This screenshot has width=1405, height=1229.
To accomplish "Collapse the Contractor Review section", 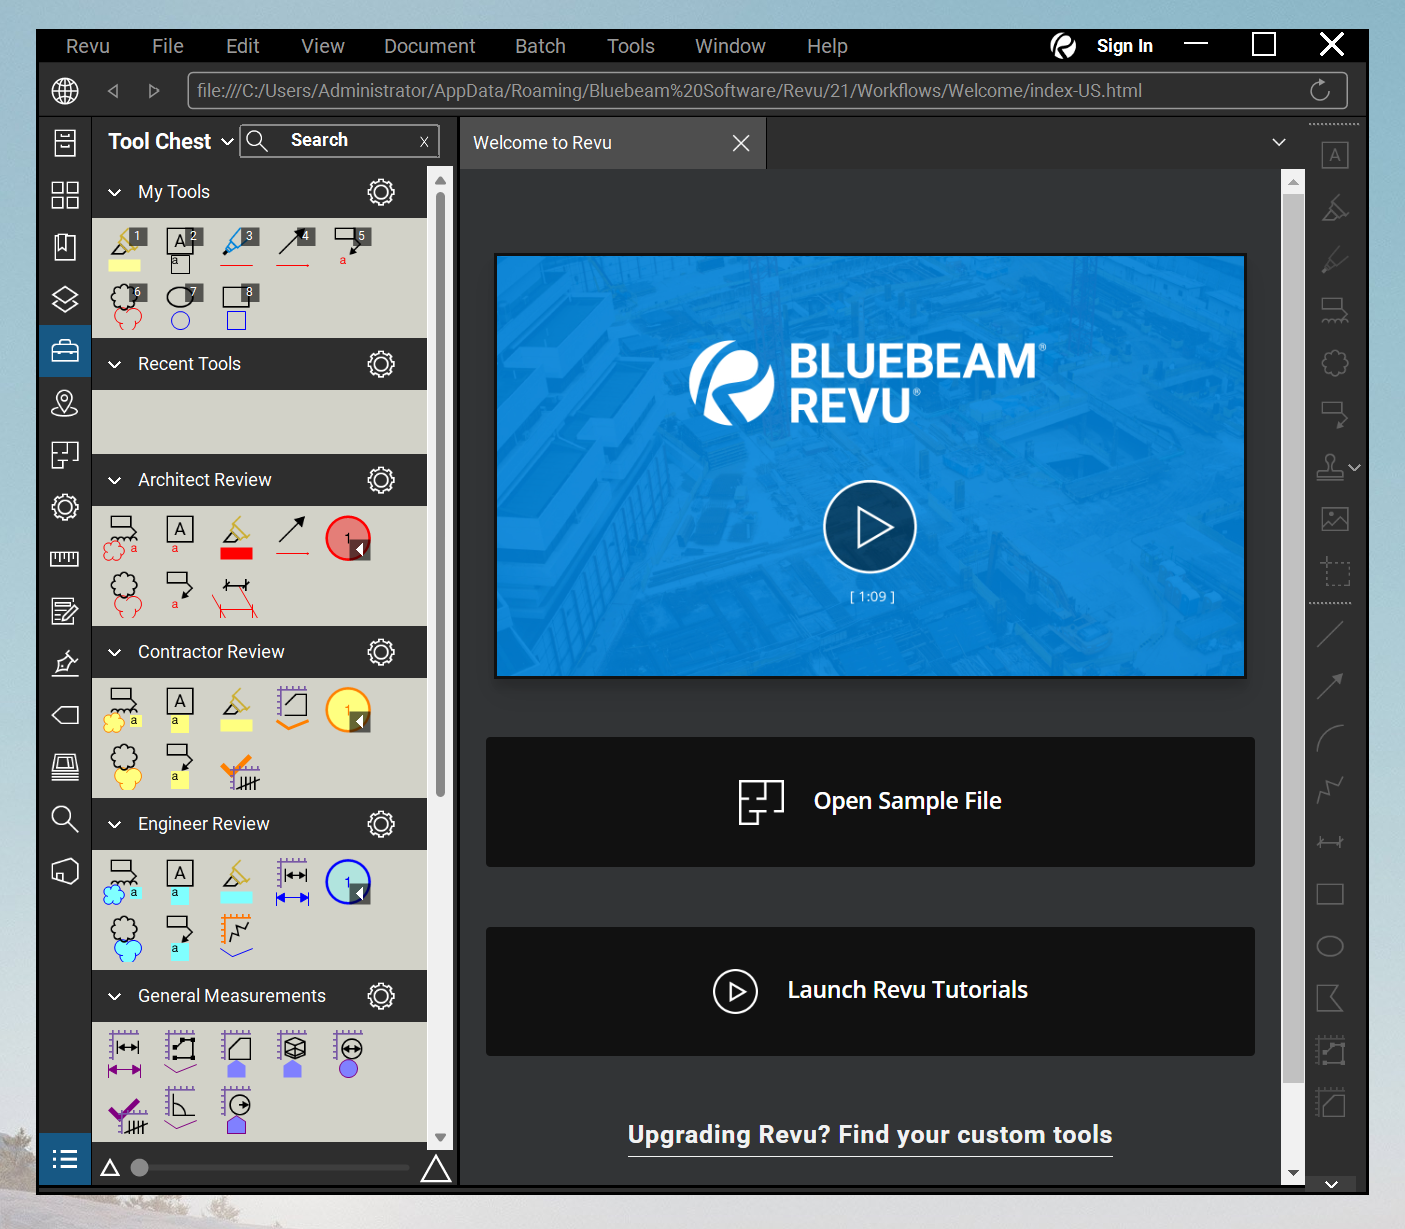I will (115, 652).
